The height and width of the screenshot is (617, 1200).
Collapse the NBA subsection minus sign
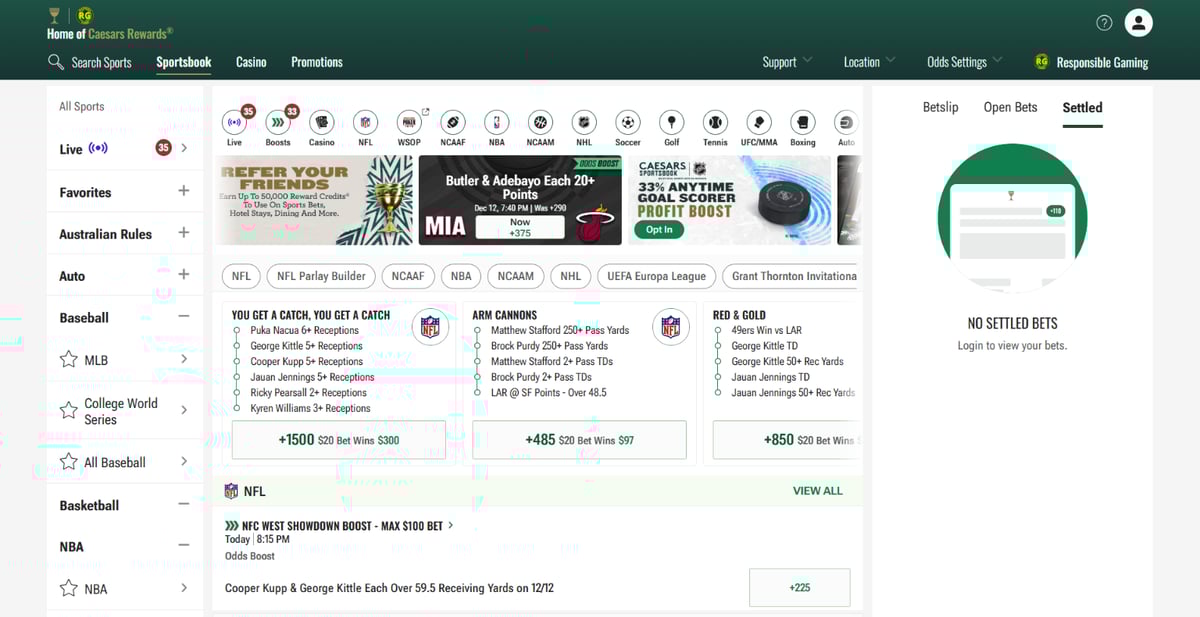[184, 546]
